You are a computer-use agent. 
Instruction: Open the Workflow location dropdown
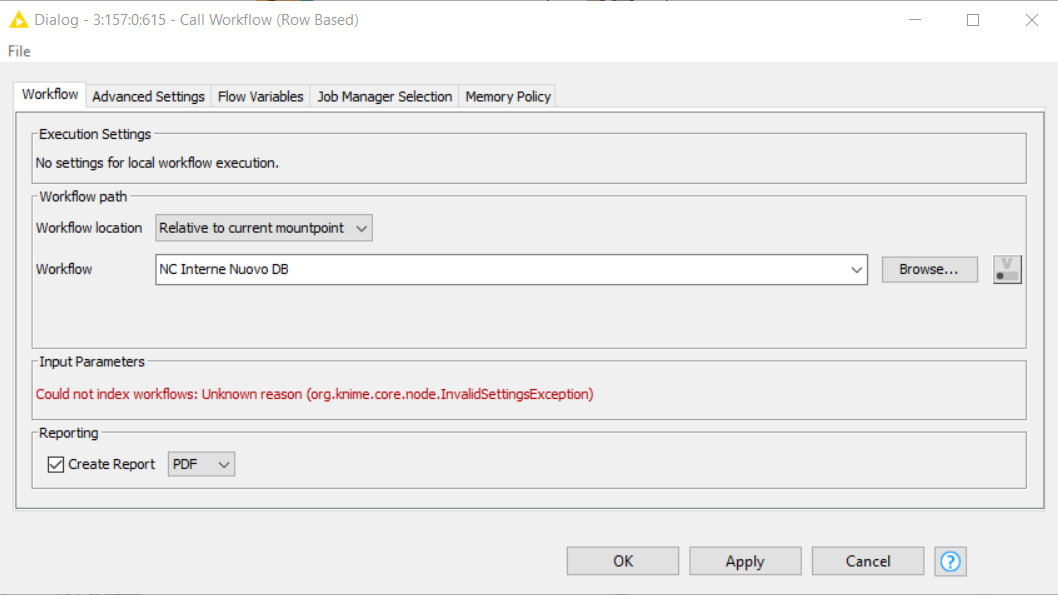[263, 228]
